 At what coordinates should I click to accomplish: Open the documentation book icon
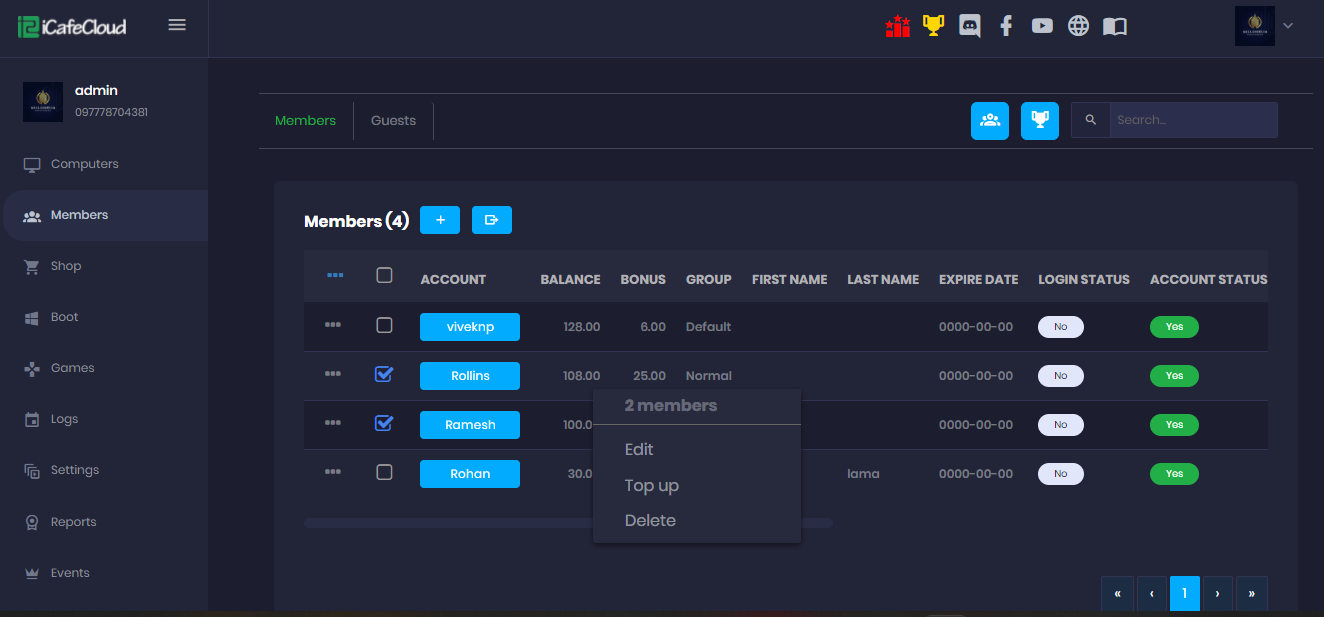[x=1114, y=26]
